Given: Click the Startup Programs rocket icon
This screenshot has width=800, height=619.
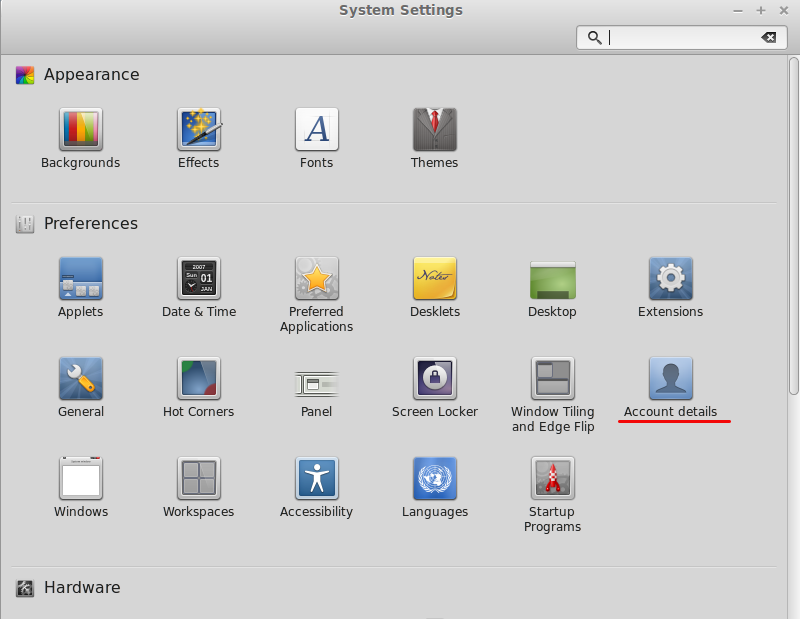Looking at the screenshot, I should pos(552,479).
